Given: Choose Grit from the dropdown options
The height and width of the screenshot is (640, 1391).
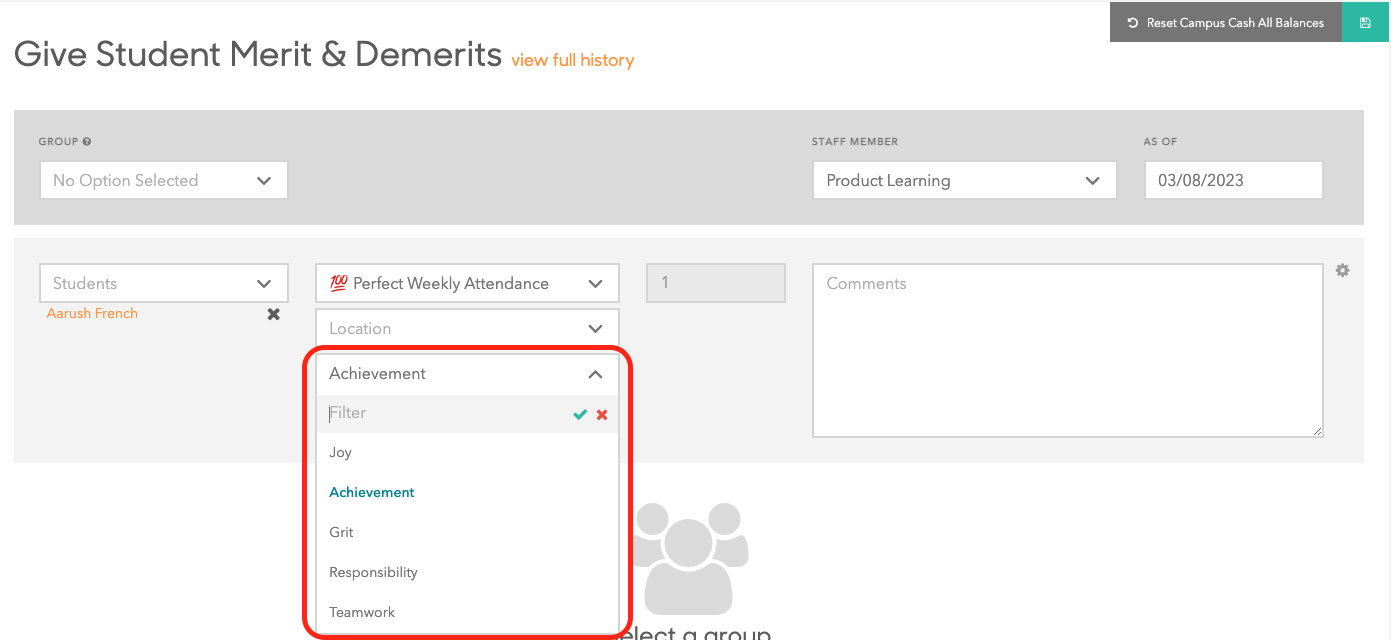Looking at the screenshot, I should coord(342,533).
